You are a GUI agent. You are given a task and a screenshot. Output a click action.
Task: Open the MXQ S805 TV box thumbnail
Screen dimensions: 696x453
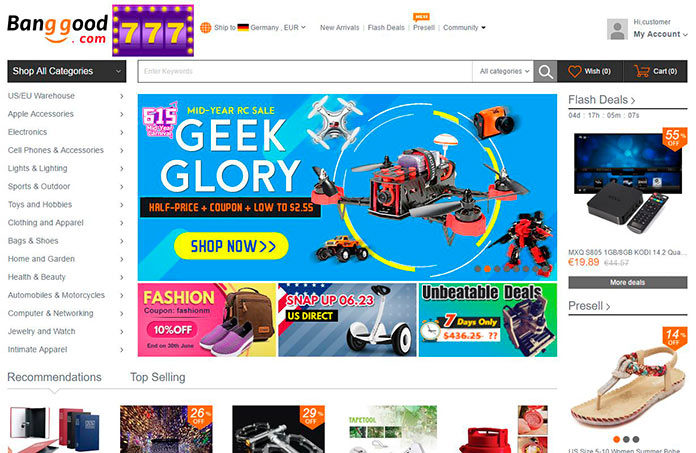coord(628,182)
